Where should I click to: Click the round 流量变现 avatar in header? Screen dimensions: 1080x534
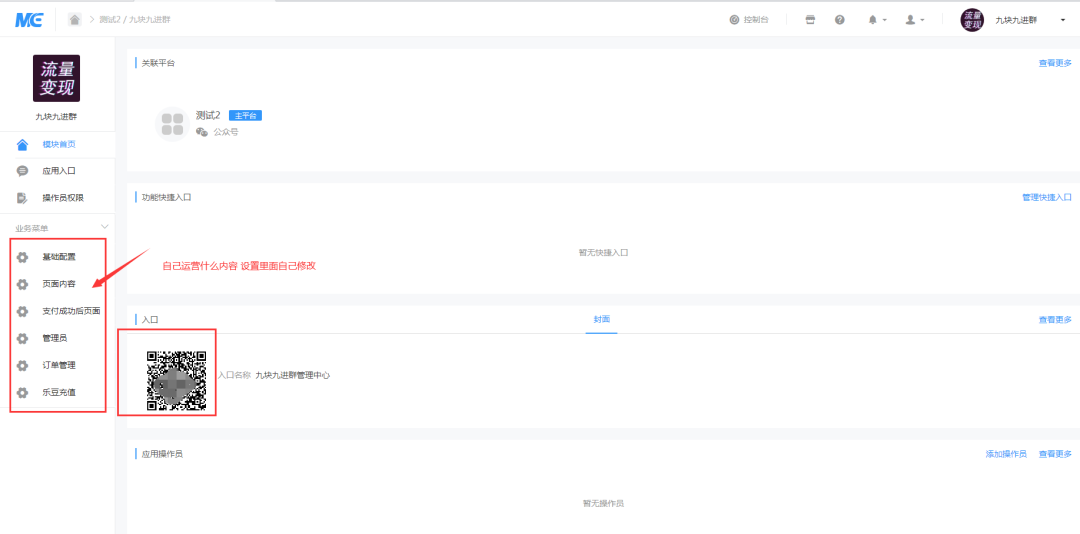(972, 20)
